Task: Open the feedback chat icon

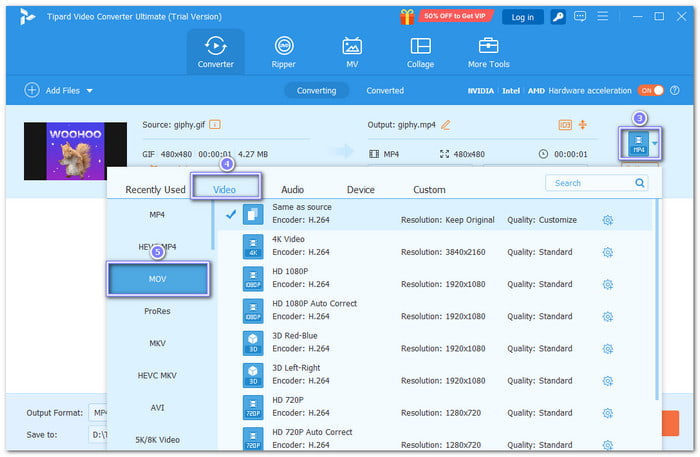Action: pyautogui.click(x=580, y=17)
